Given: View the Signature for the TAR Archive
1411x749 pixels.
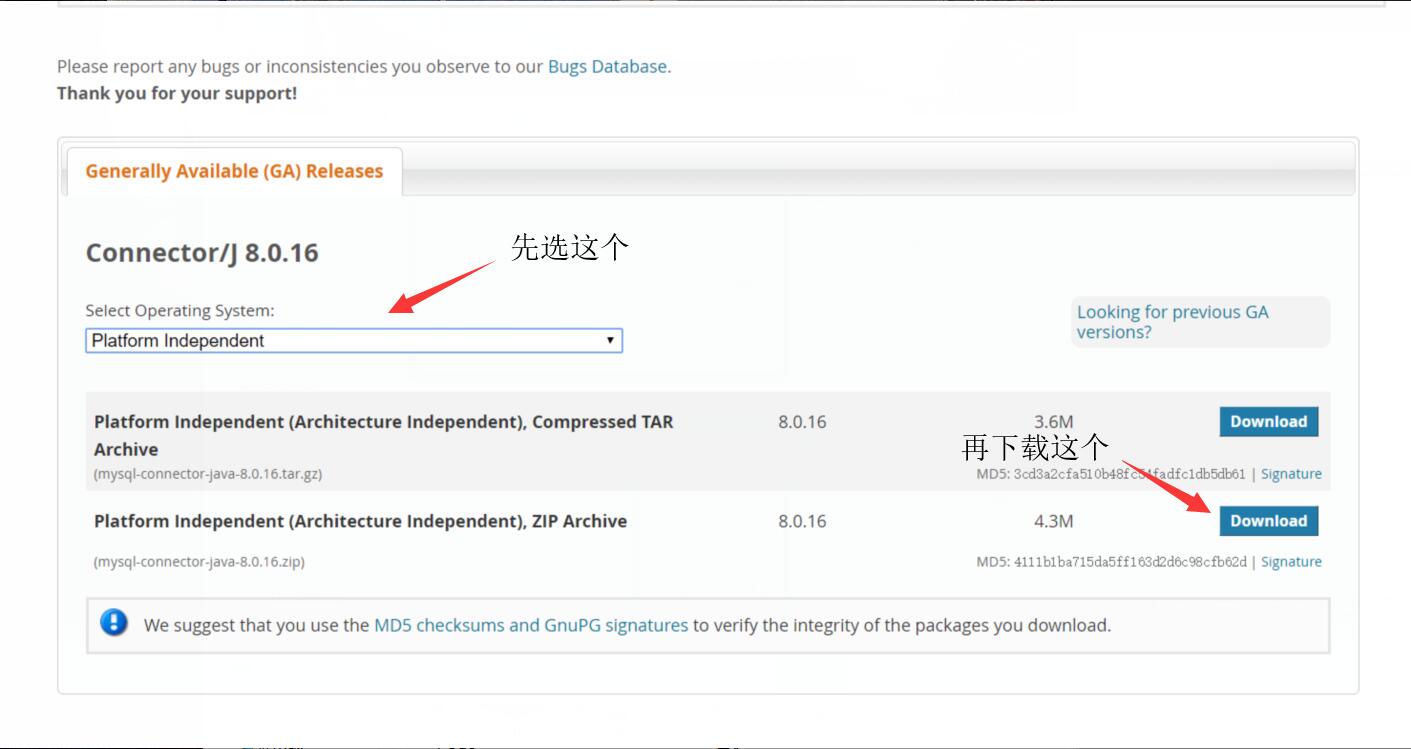Looking at the screenshot, I should [x=1291, y=473].
